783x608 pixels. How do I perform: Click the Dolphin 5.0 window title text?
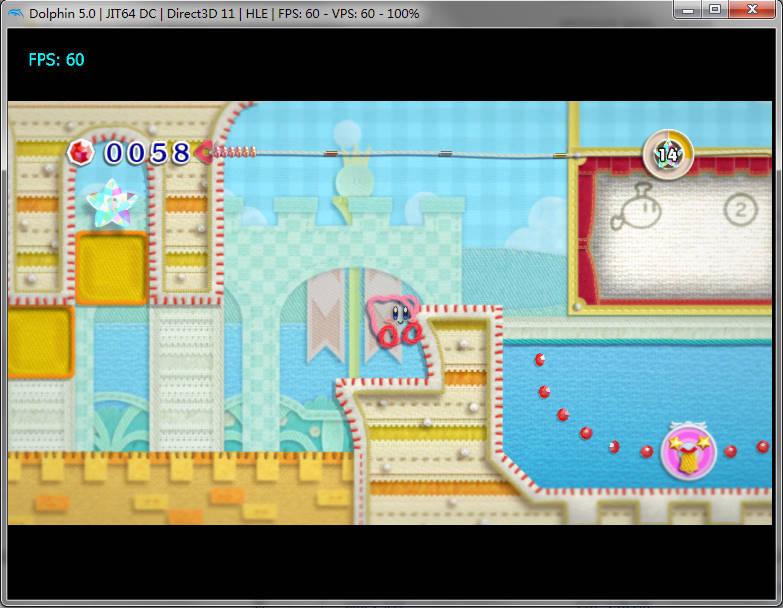(224, 13)
